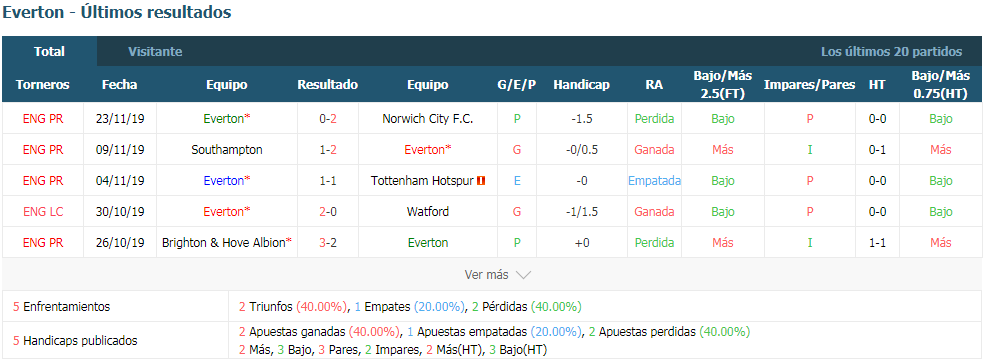Open the 0-2 result for Everton vs Norwich
This screenshot has width=987, height=363.
pyautogui.click(x=327, y=118)
